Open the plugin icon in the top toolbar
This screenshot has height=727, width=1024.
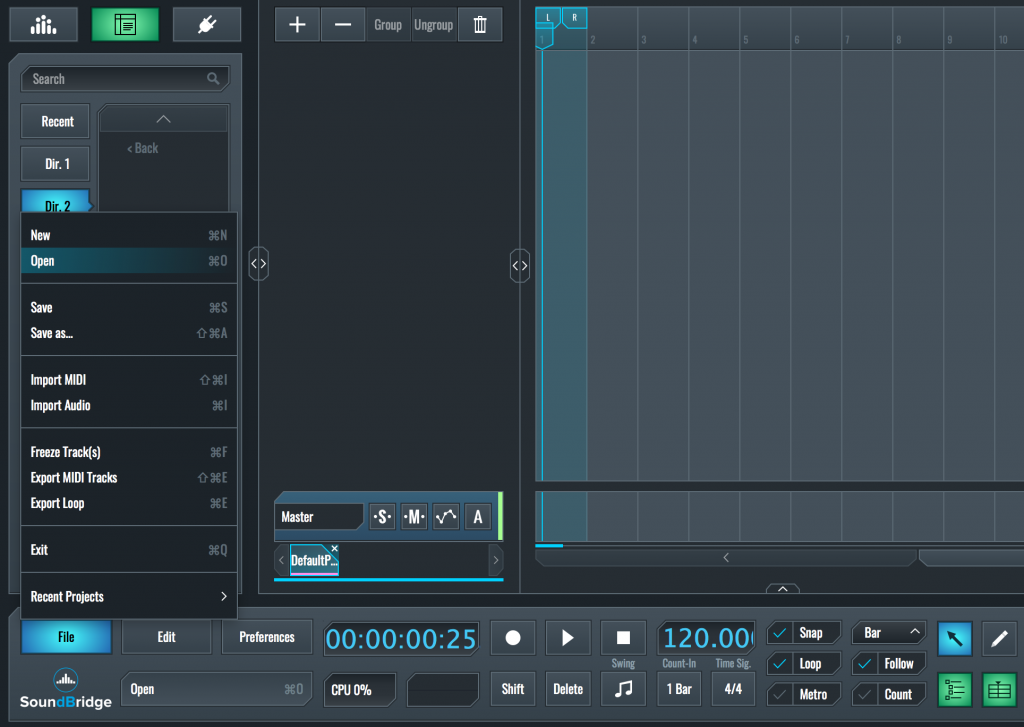pyautogui.click(x=206, y=24)
